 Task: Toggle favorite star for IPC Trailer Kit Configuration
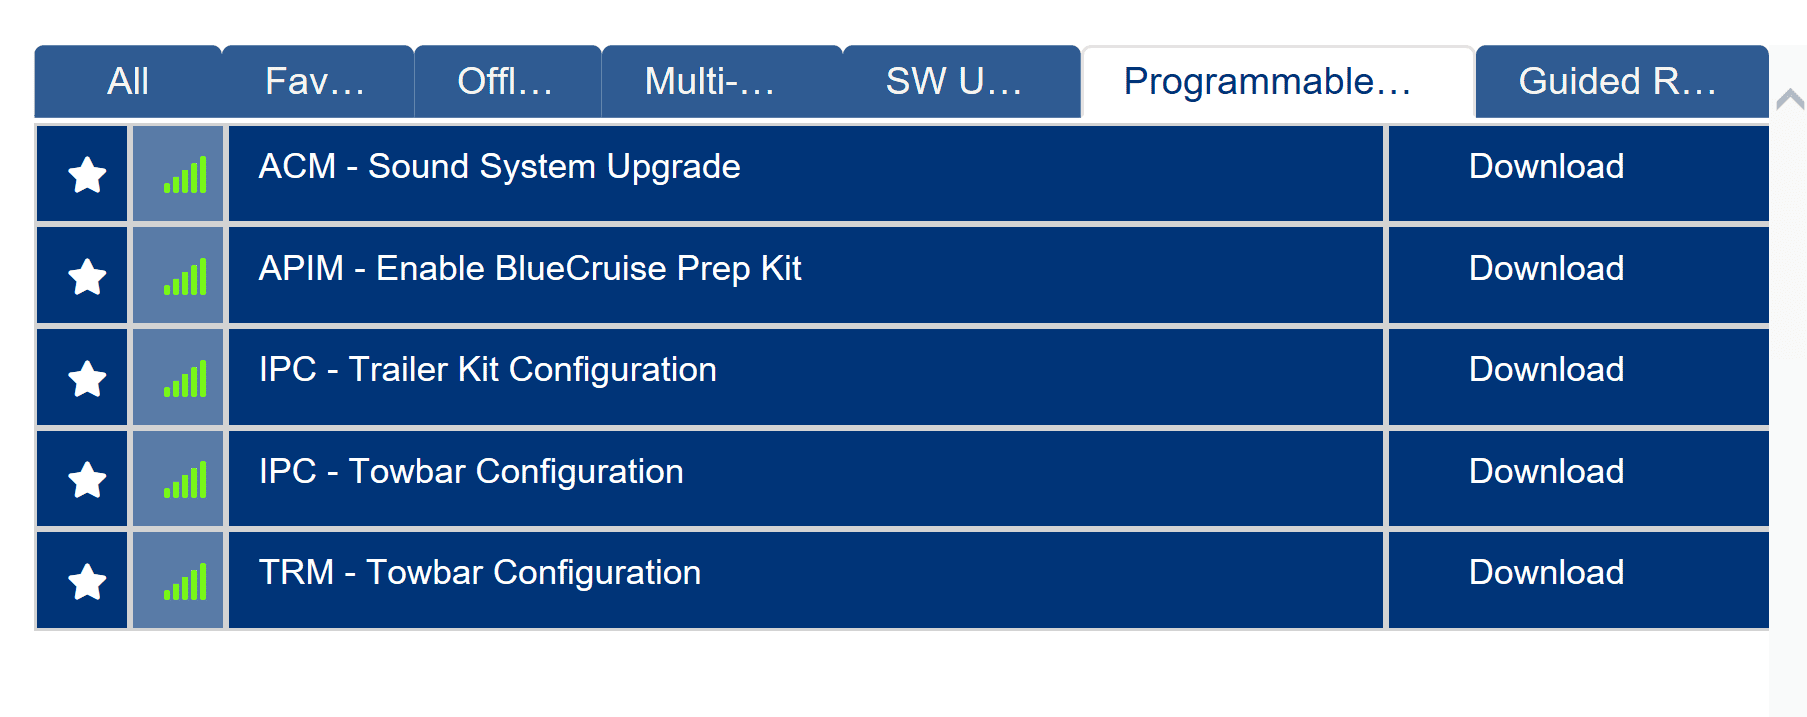point(87,378)
